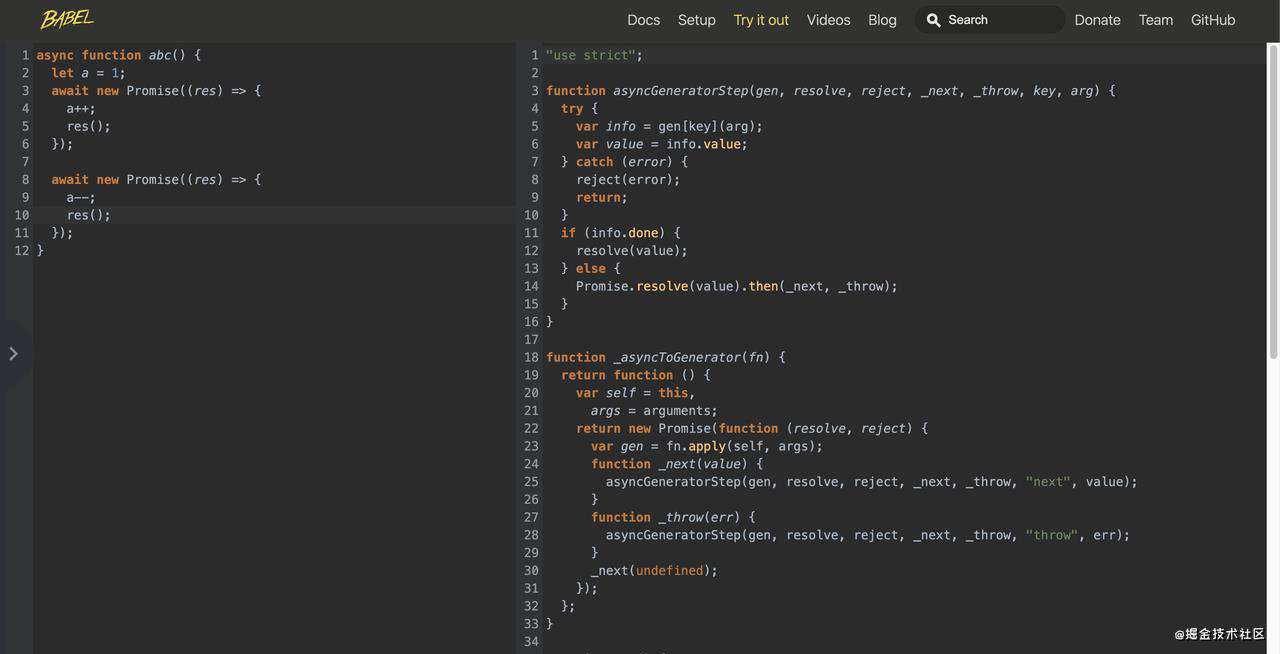Open the Docs page
The image size is (1280, 654).
coord(644,20)
